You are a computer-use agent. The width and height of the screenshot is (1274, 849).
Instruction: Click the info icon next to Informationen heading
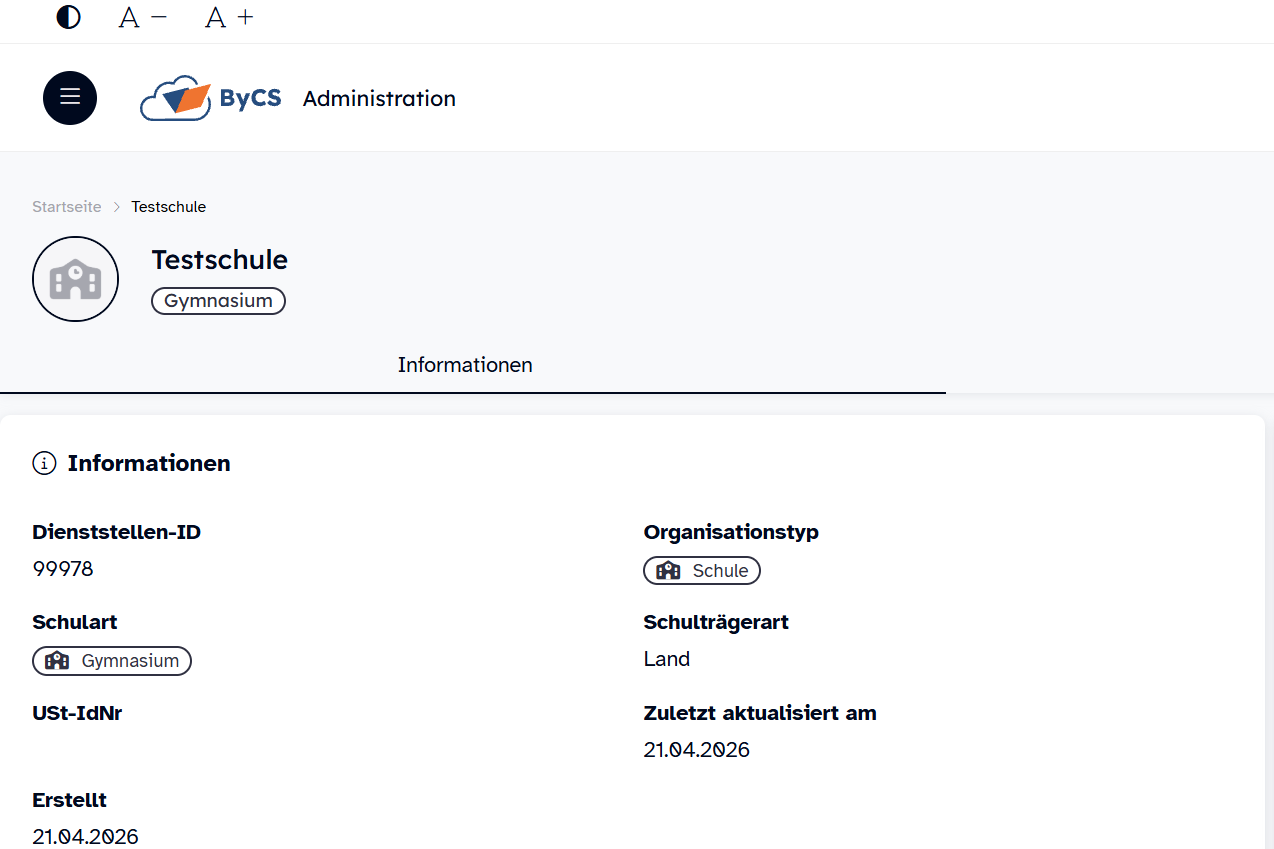(45, 463)
